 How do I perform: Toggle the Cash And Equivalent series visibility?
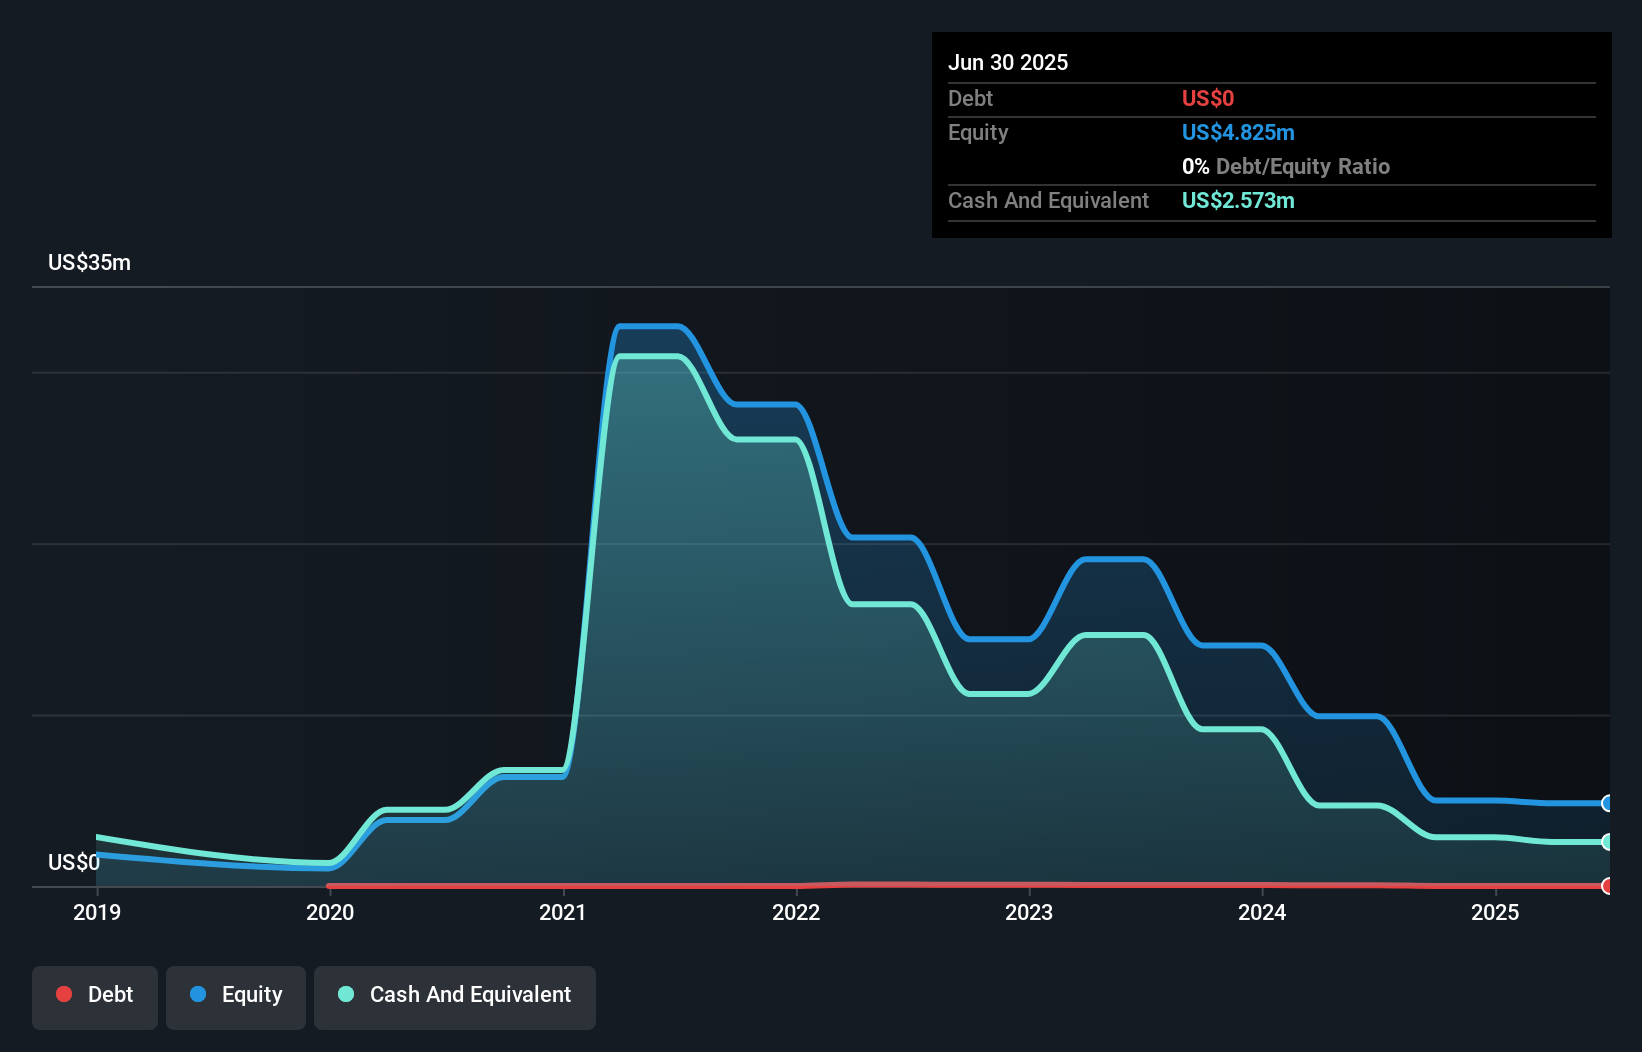click(x=454, y=995)
